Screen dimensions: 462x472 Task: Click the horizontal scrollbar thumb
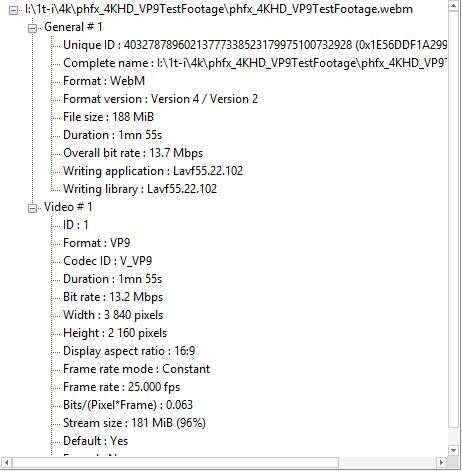click(175, 462)
